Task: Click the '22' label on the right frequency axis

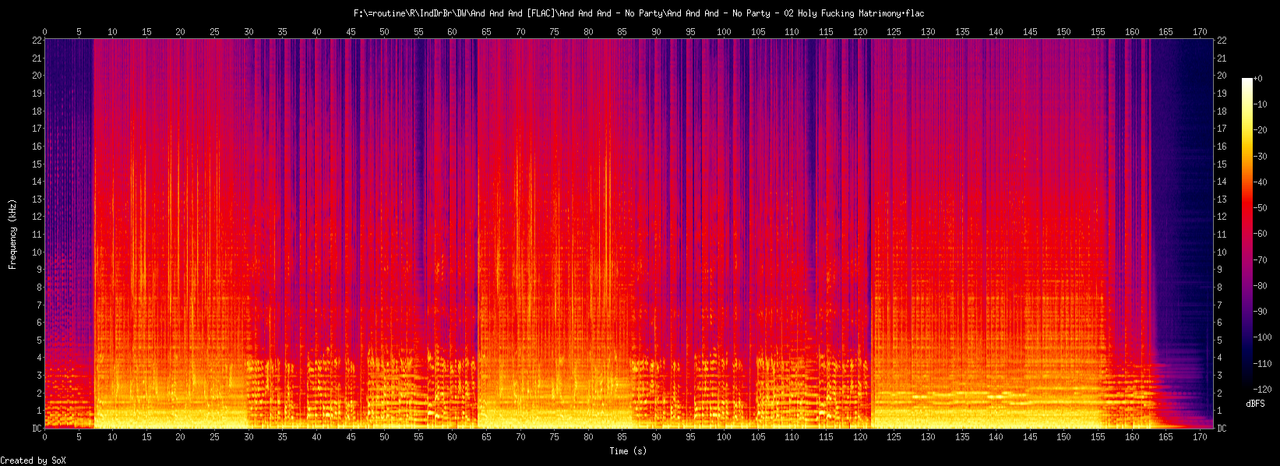Action: (1224, 39)
